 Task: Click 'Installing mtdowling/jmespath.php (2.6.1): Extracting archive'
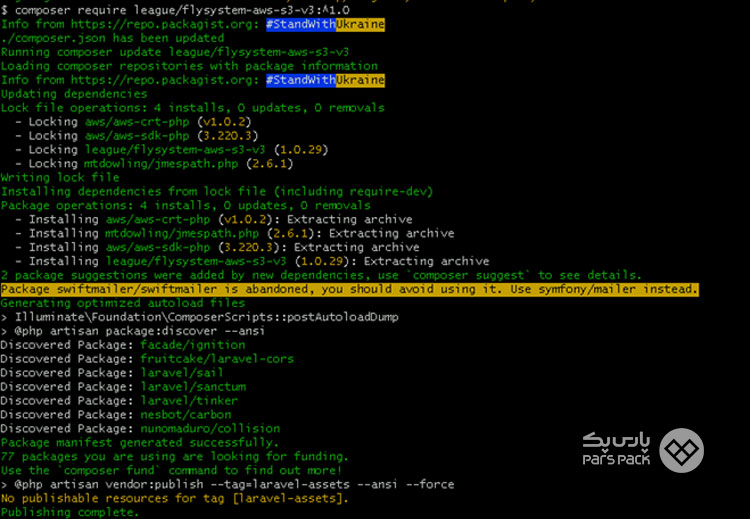click(234, 233)
